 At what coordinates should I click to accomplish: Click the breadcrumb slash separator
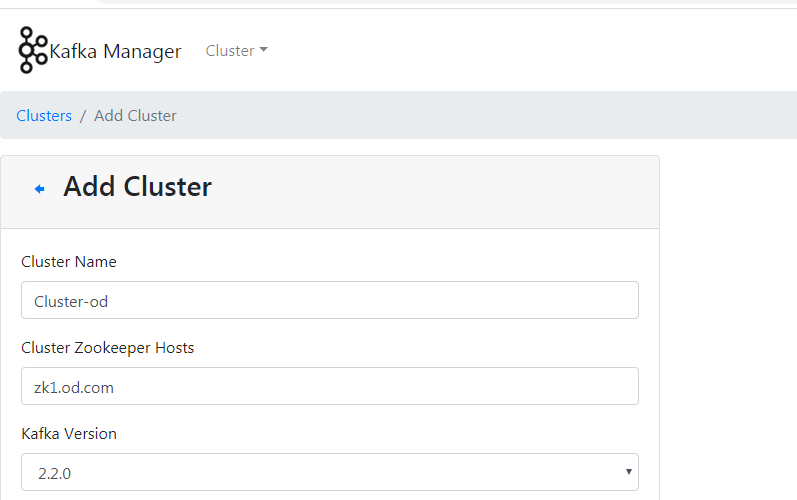[x=82, y=116]
